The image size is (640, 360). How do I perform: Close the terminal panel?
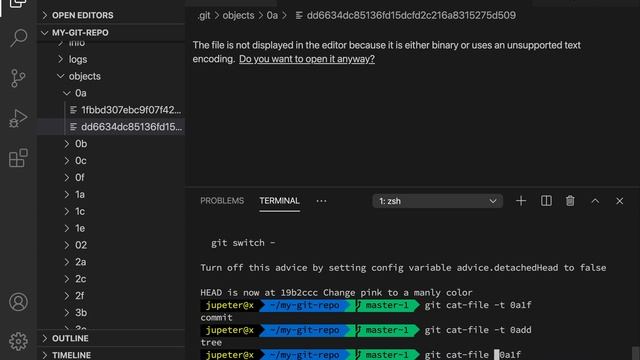pyautogui.click(x=620, y=201)
